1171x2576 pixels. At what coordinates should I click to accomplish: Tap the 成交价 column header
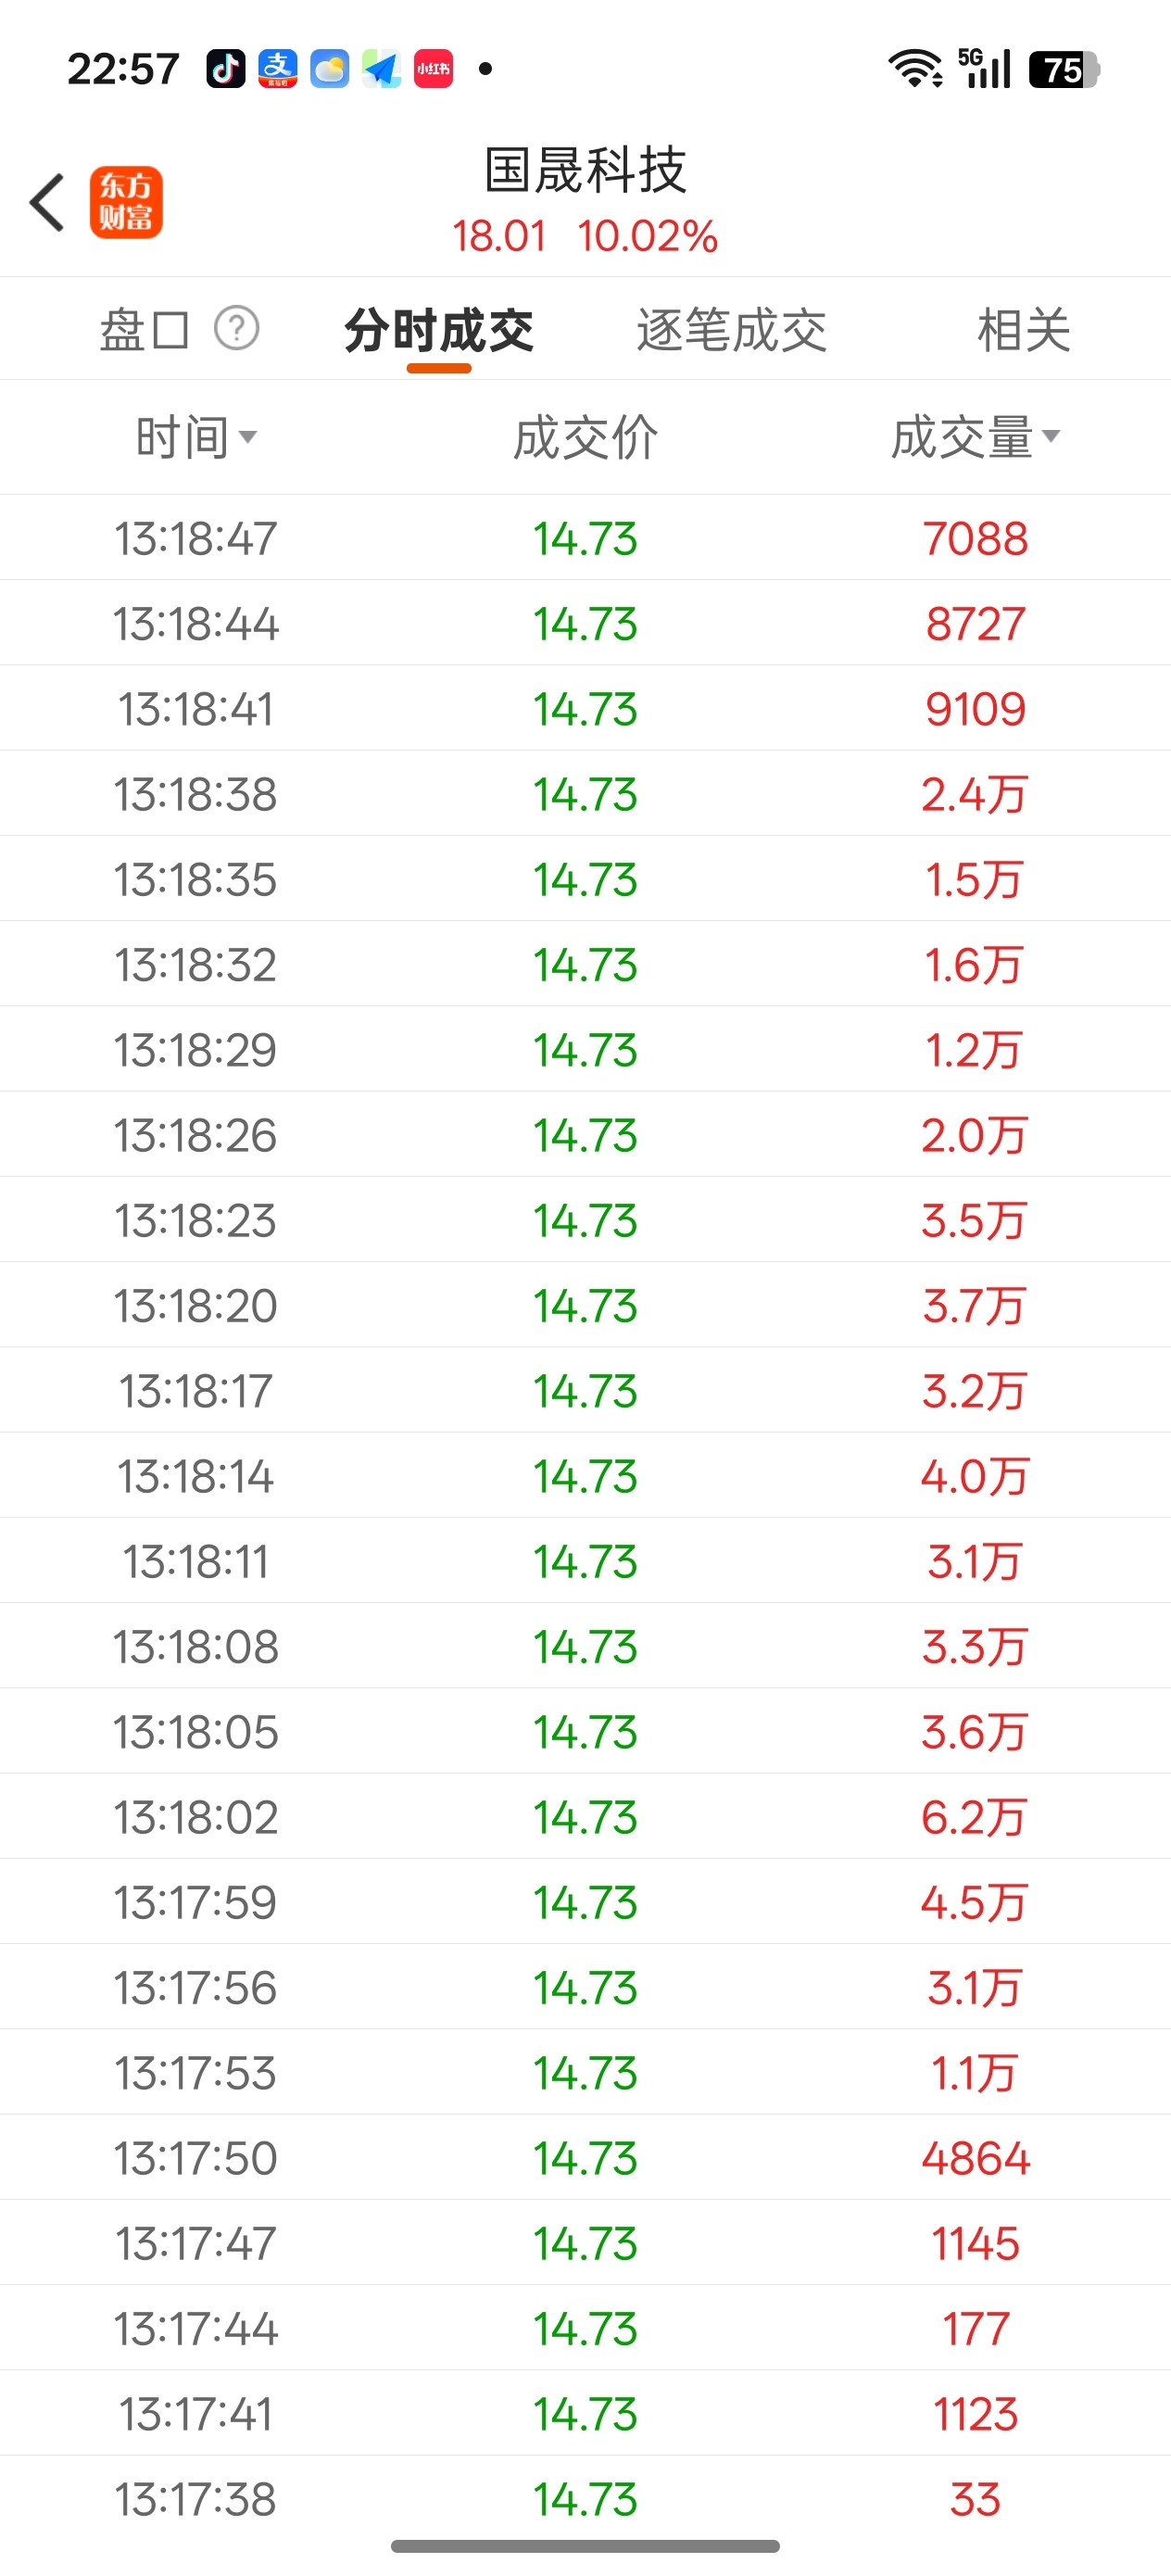tap(585, 437)
